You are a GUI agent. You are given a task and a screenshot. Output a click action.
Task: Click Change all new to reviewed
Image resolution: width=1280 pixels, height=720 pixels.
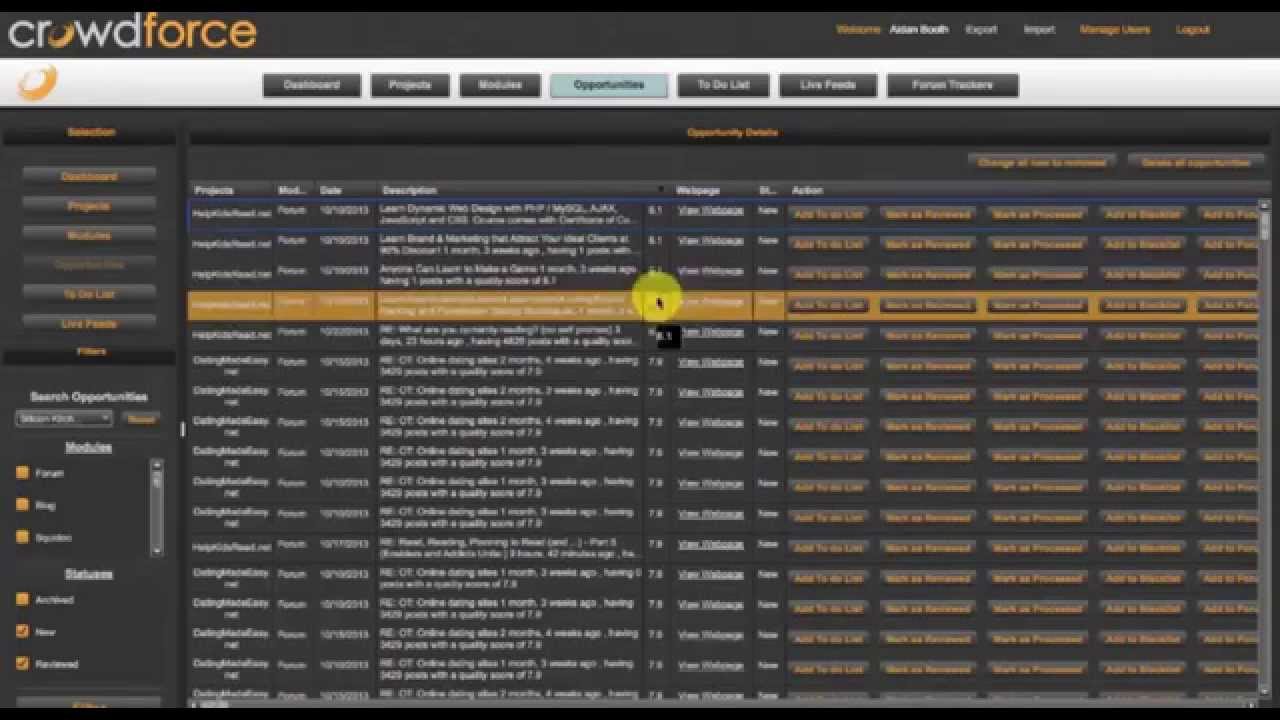coord(1042,162)
